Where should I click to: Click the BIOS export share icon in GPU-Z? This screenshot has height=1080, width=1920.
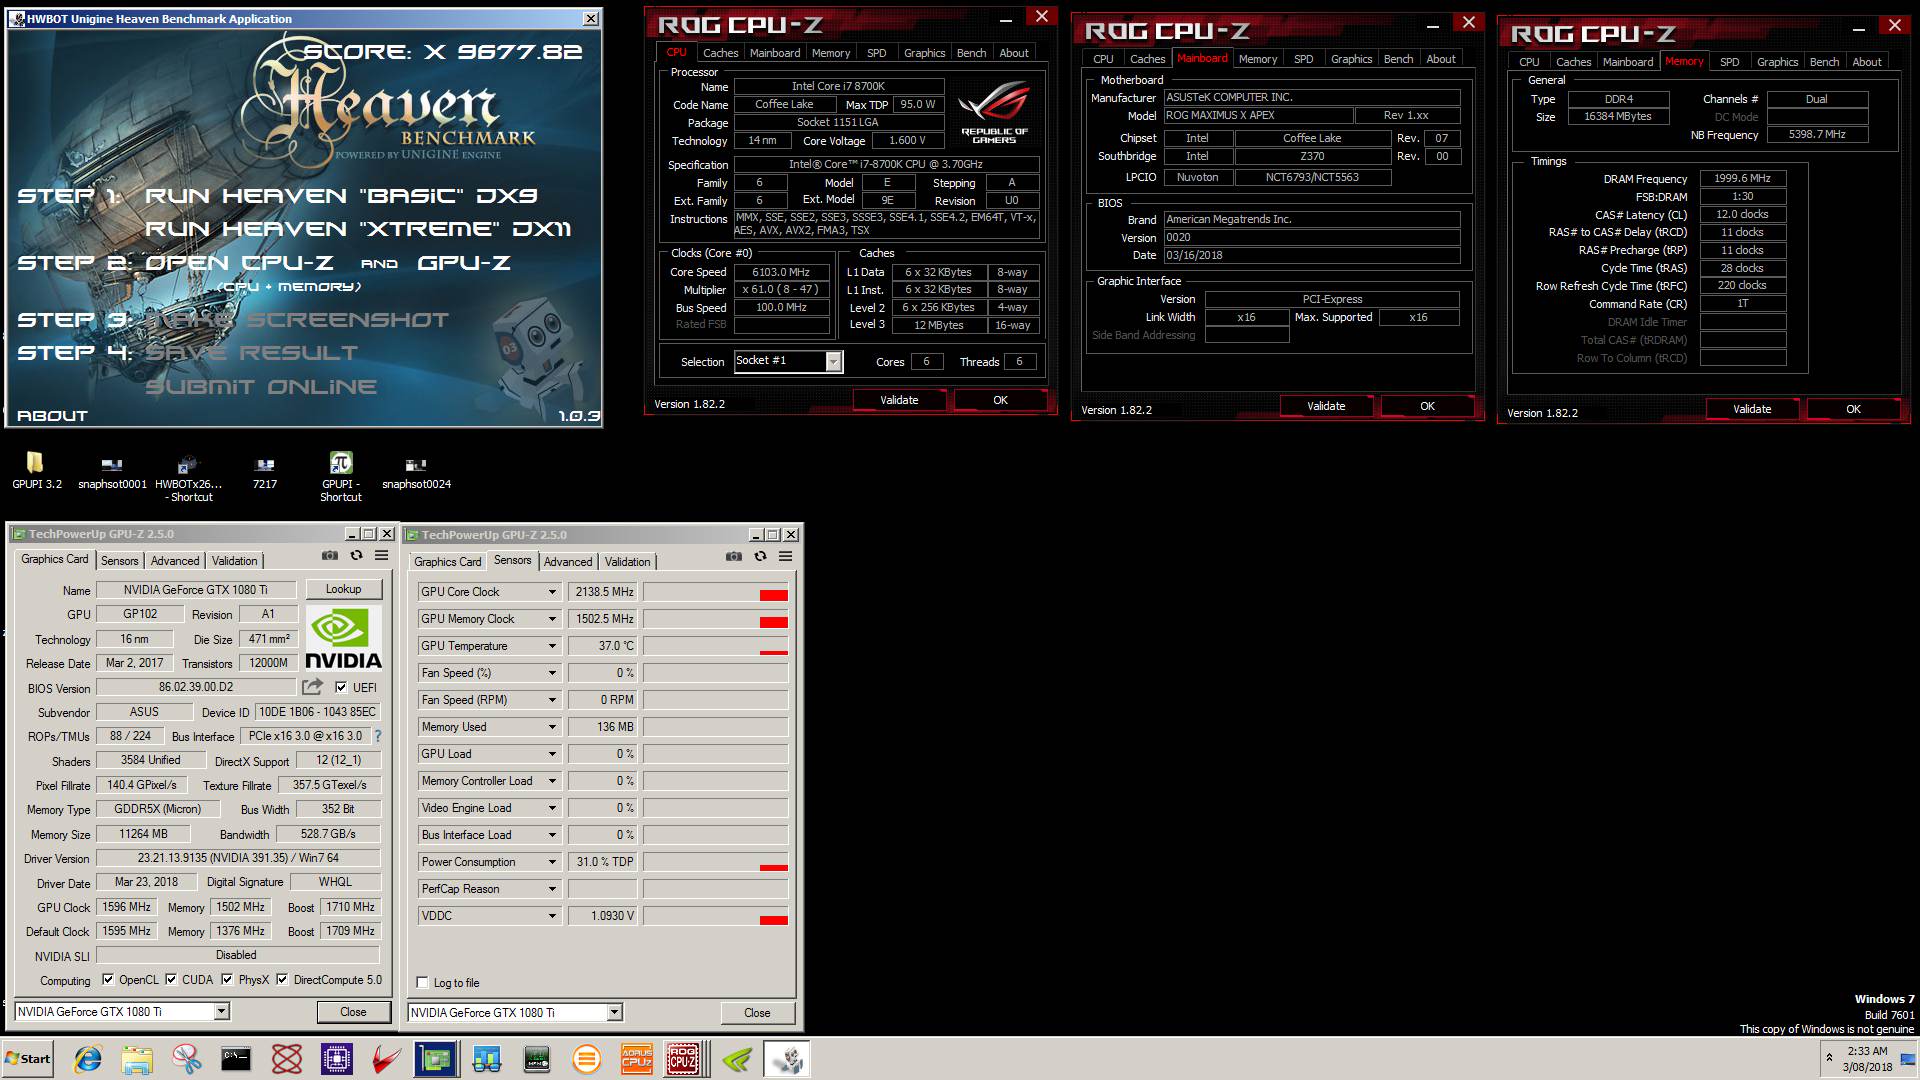[313, 687]
